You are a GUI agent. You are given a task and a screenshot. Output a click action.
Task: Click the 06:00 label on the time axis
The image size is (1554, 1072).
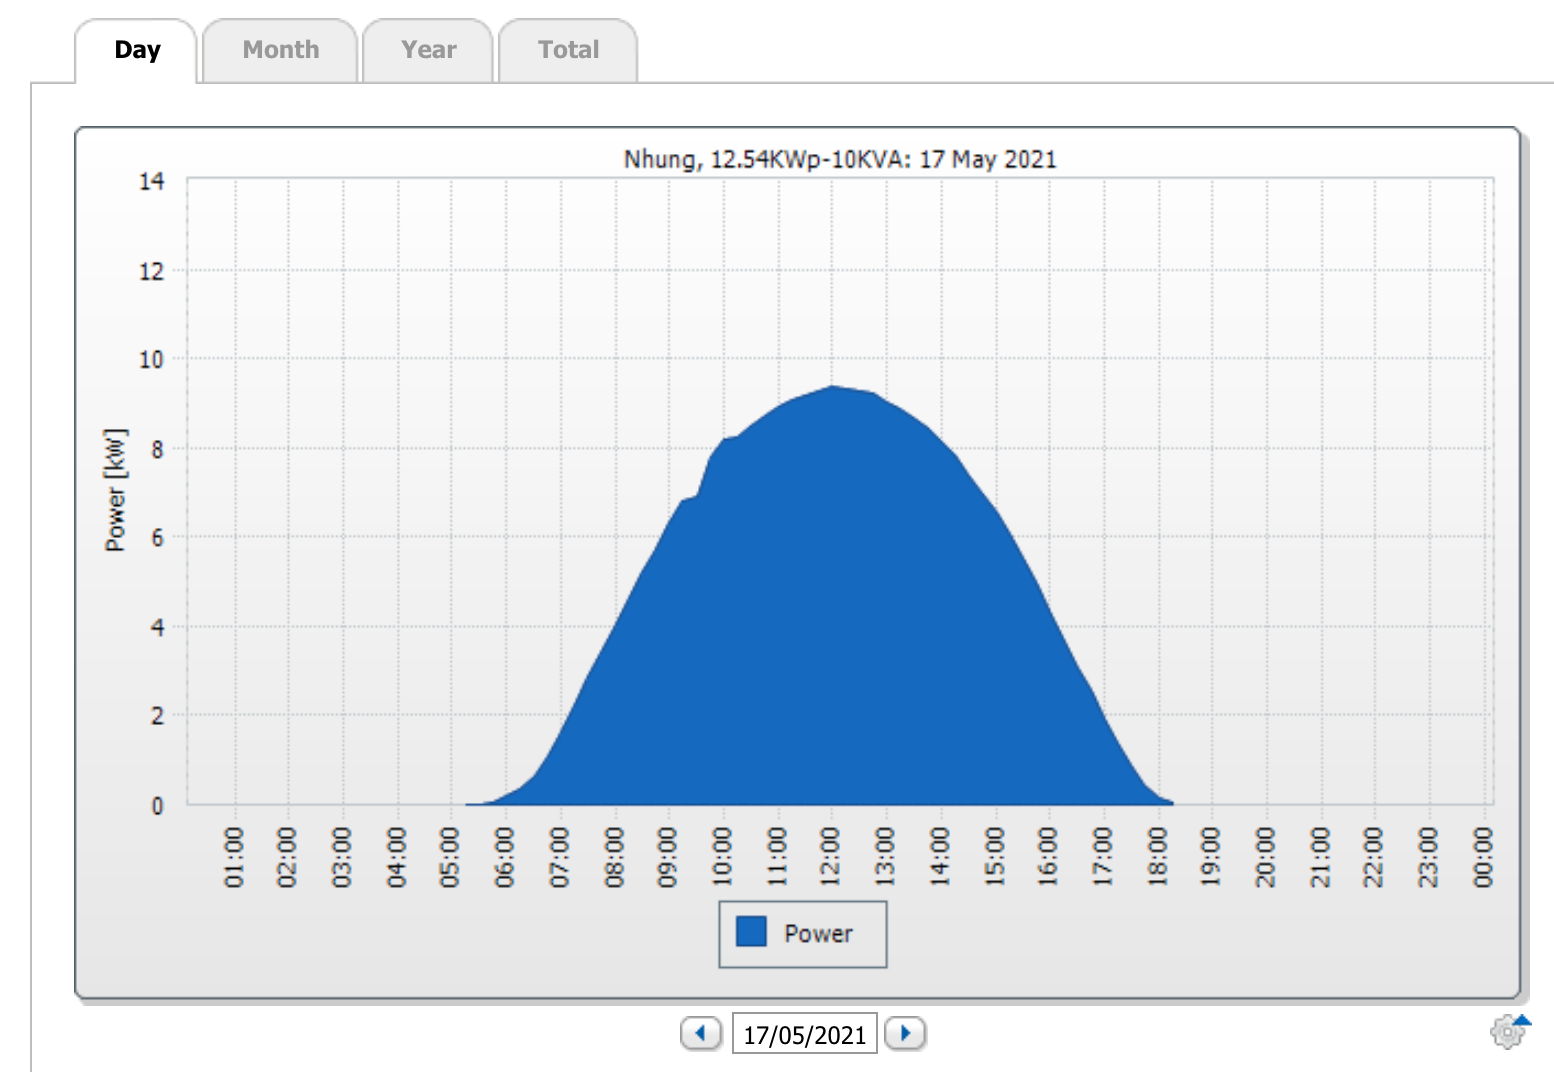point(505,857)
